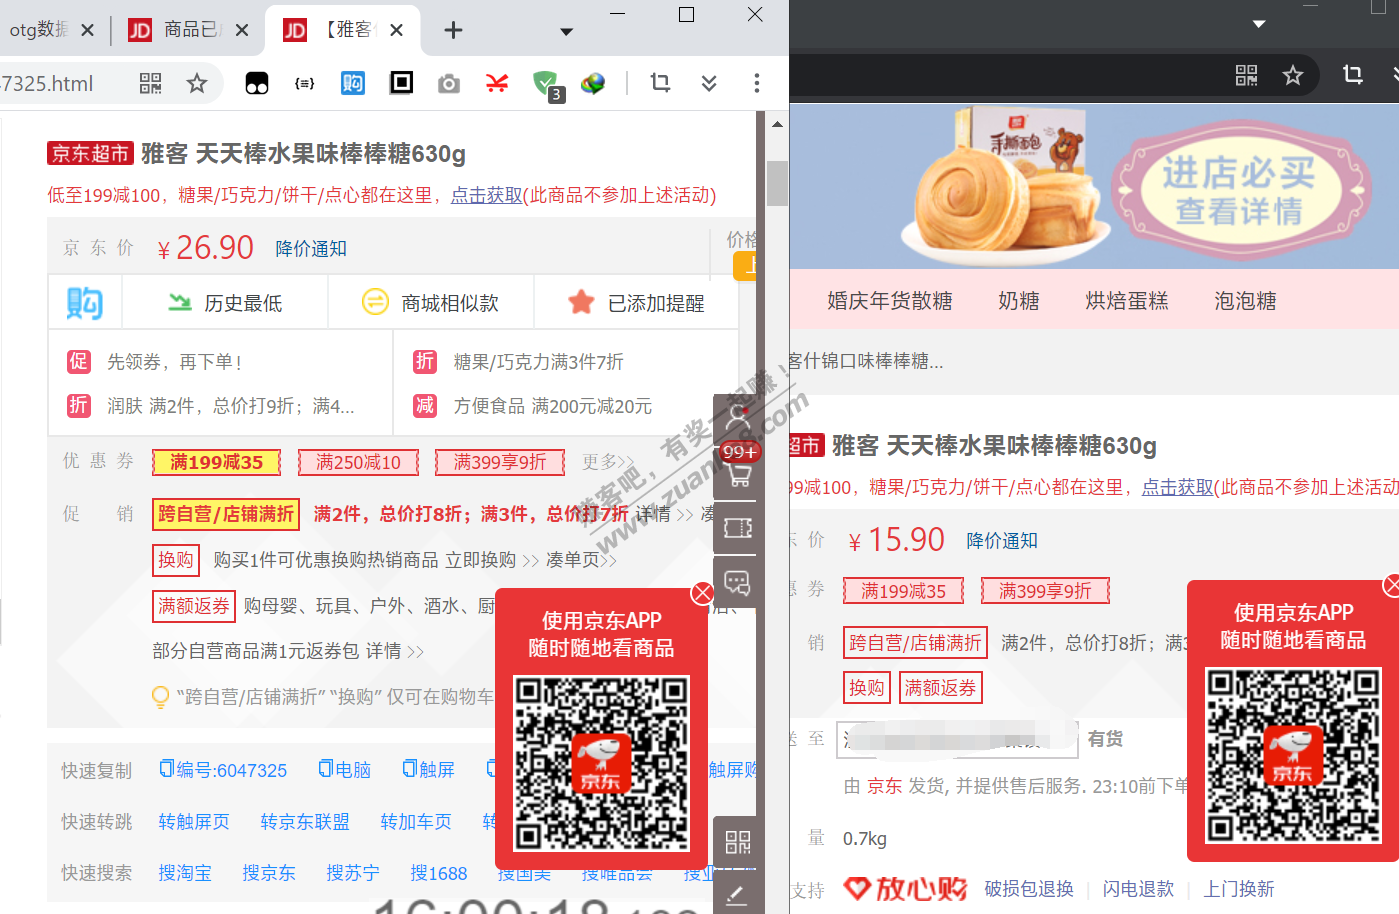This screenshot has height=914, width=1399.
Task: Click the crop screenshot icon in left toolbar
Action: click(660, 82)
